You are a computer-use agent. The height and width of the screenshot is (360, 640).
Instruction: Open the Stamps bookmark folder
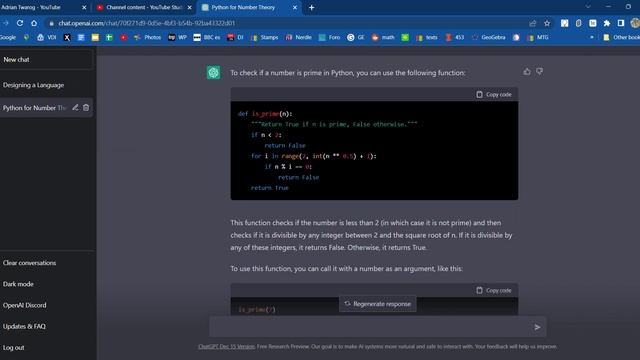(x=264, y=37)
